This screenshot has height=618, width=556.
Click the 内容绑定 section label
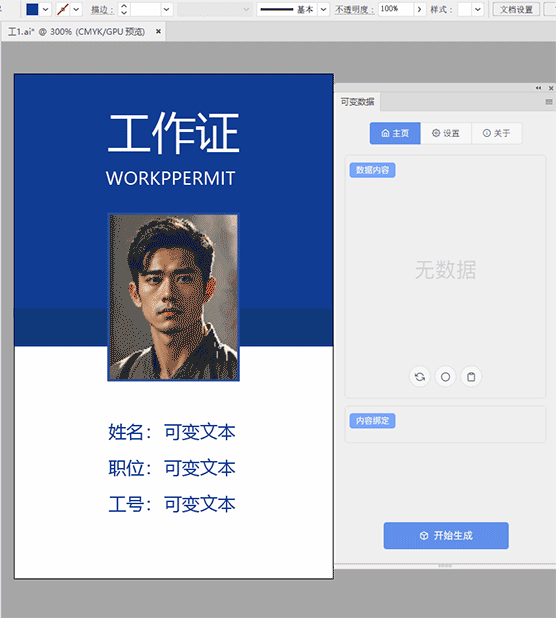pos(372,421)
